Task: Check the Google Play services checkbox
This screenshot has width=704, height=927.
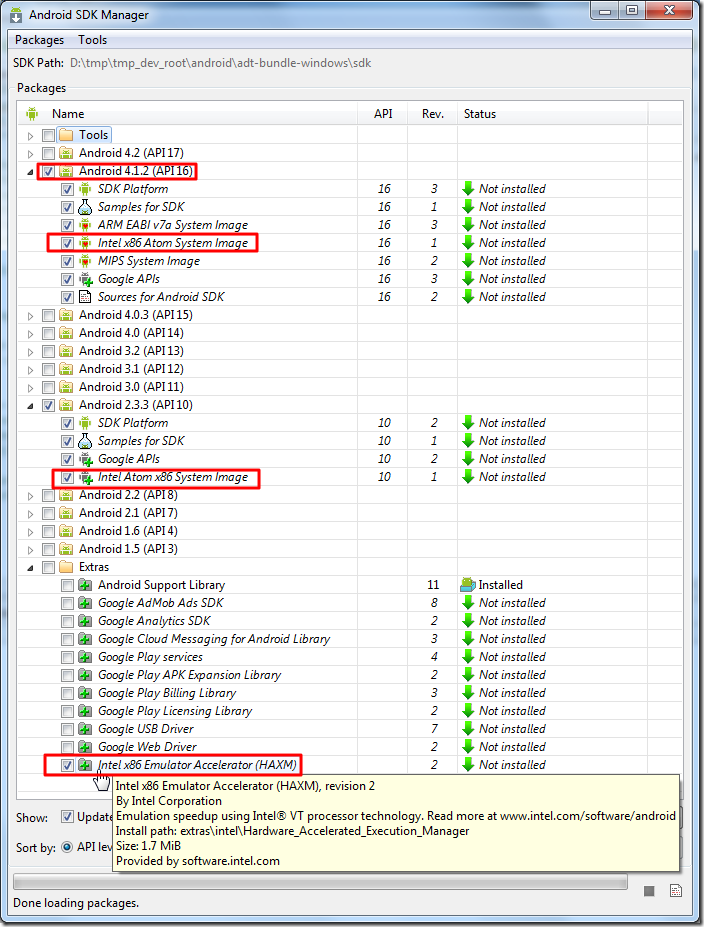Action: click(x=67, y=657)
